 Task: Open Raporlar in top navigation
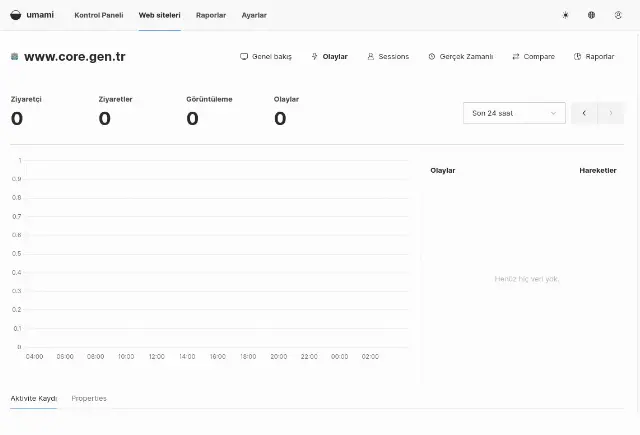click(x=211, y=15)
